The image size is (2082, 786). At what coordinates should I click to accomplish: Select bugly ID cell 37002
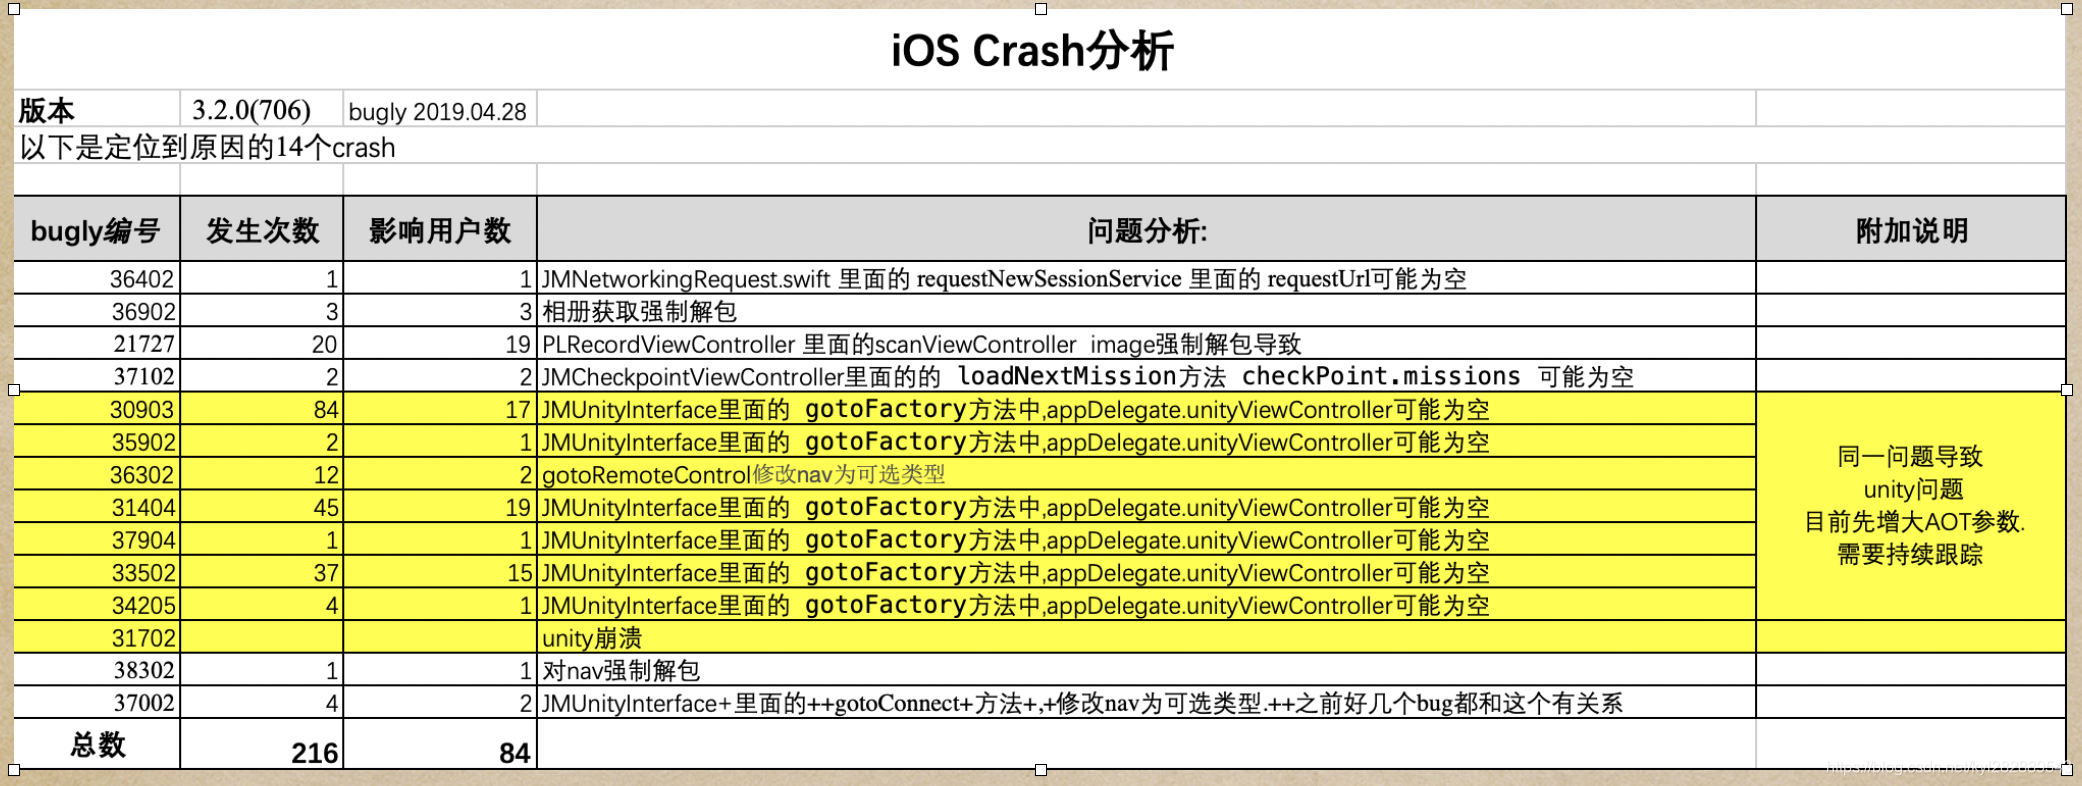point(97,702)
